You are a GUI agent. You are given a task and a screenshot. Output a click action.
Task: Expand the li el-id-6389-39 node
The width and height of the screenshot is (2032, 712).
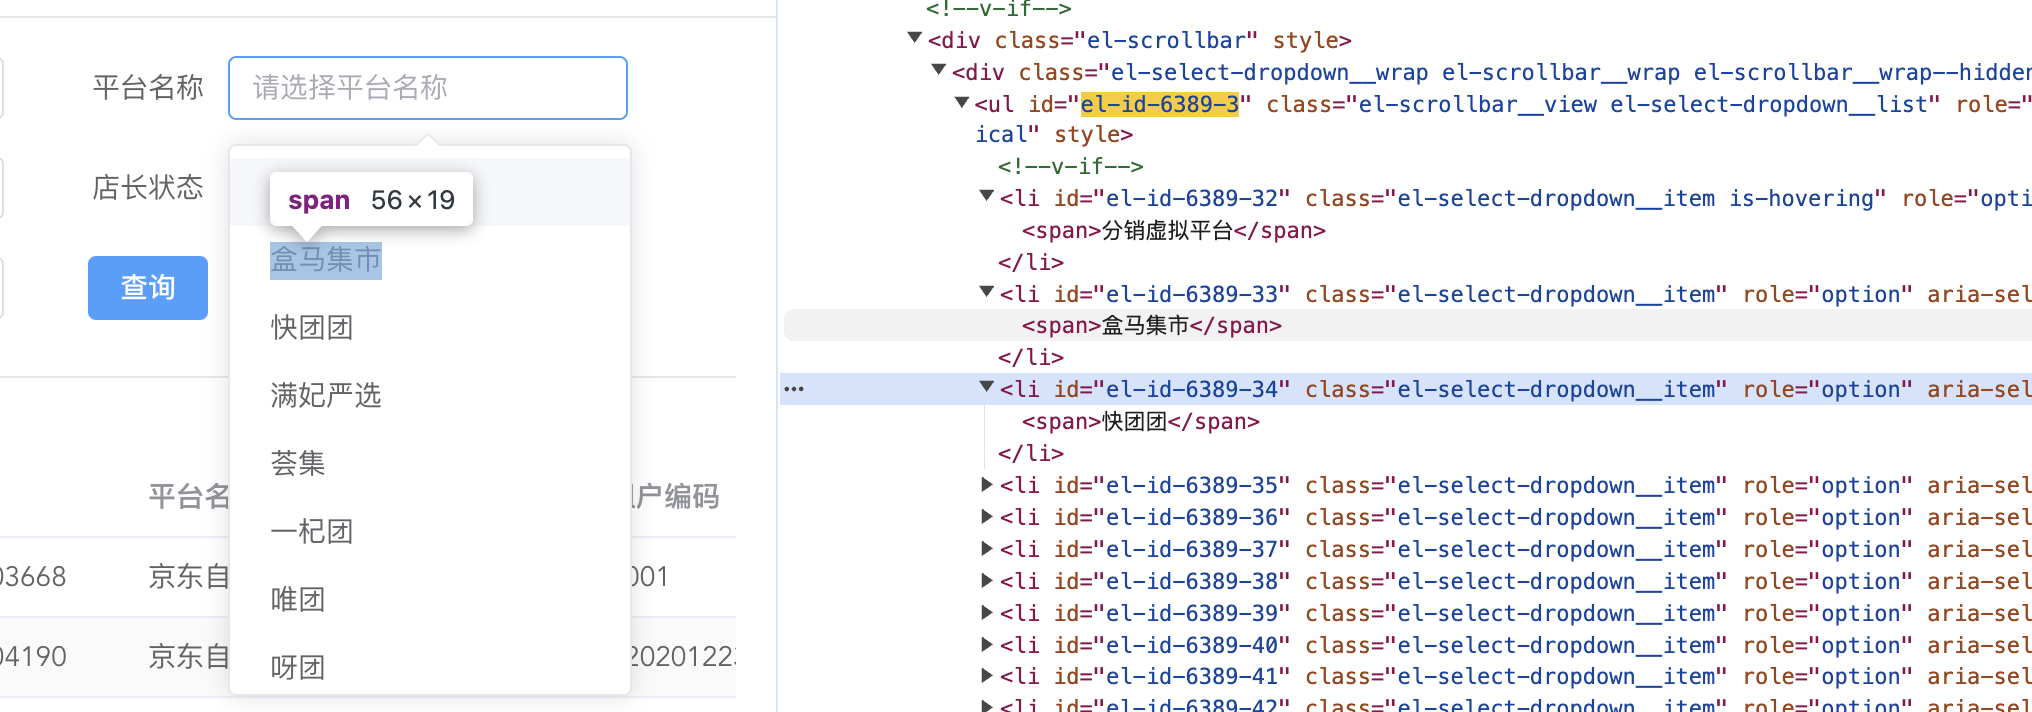986,612
